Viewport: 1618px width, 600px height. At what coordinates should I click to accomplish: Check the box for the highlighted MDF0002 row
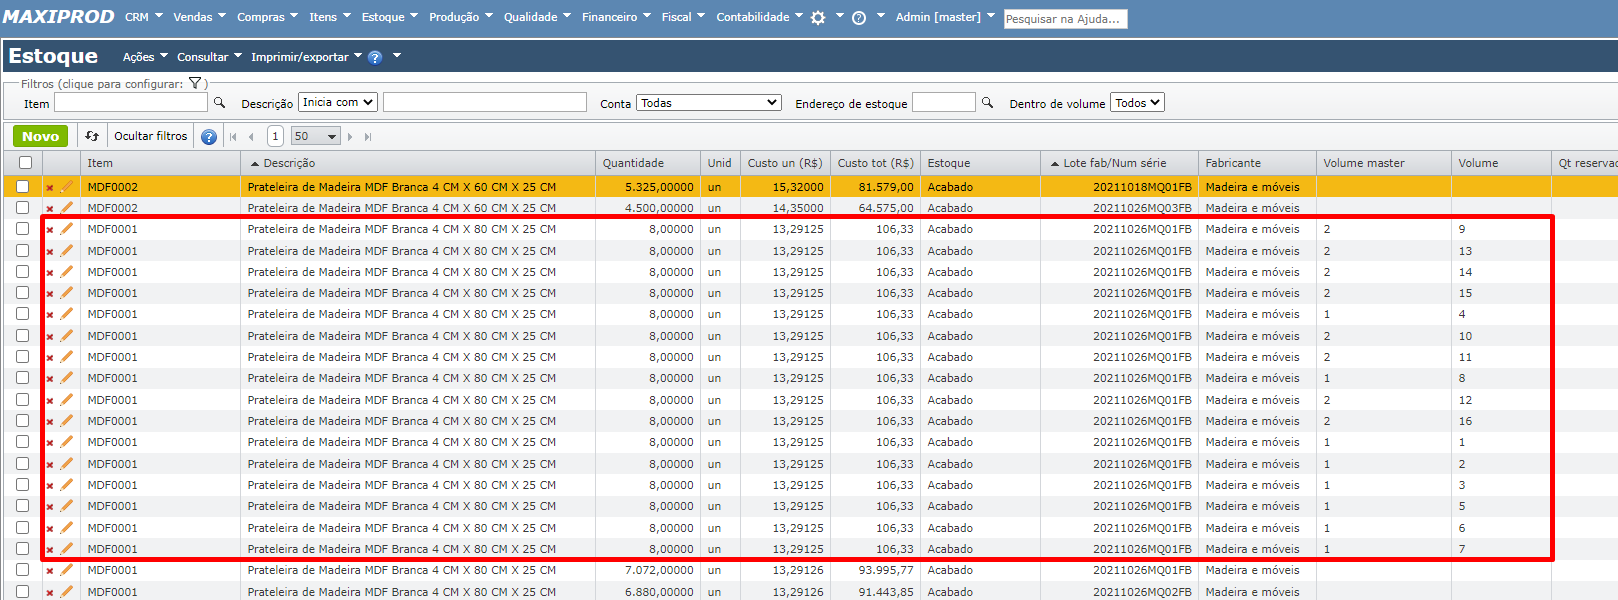click(22, 186)
